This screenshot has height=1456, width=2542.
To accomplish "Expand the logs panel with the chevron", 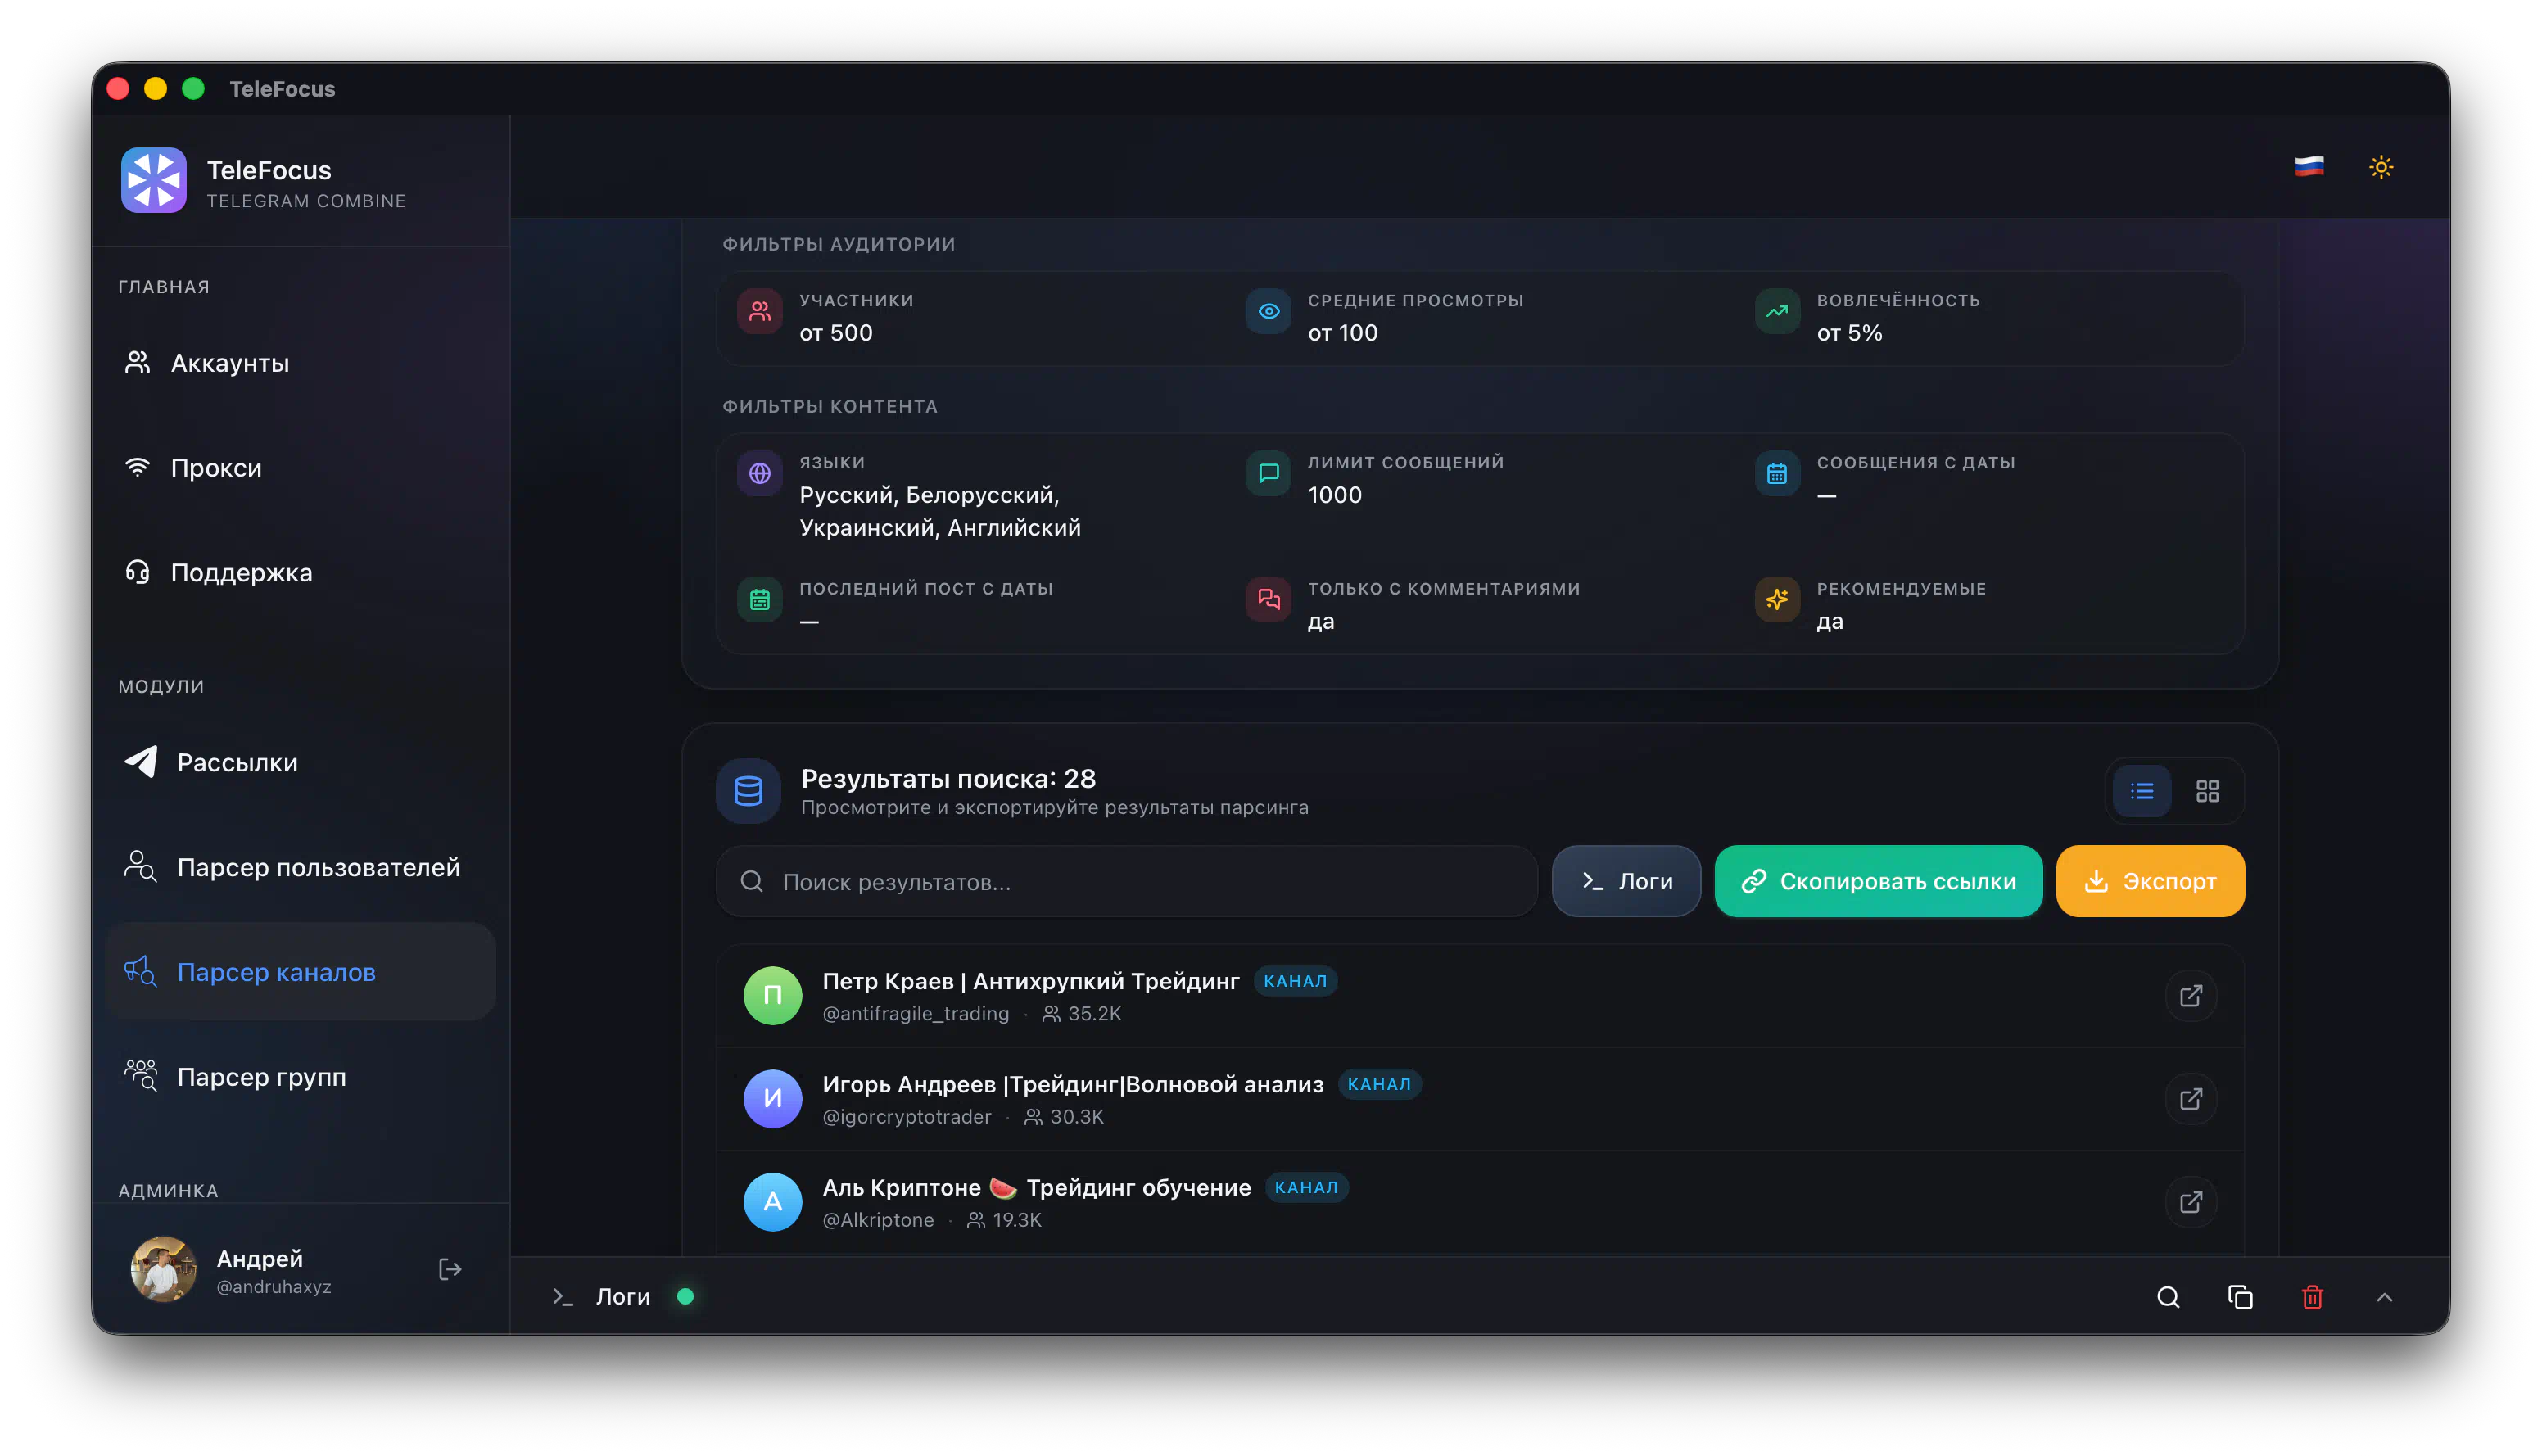I will click(2384, 1298).
